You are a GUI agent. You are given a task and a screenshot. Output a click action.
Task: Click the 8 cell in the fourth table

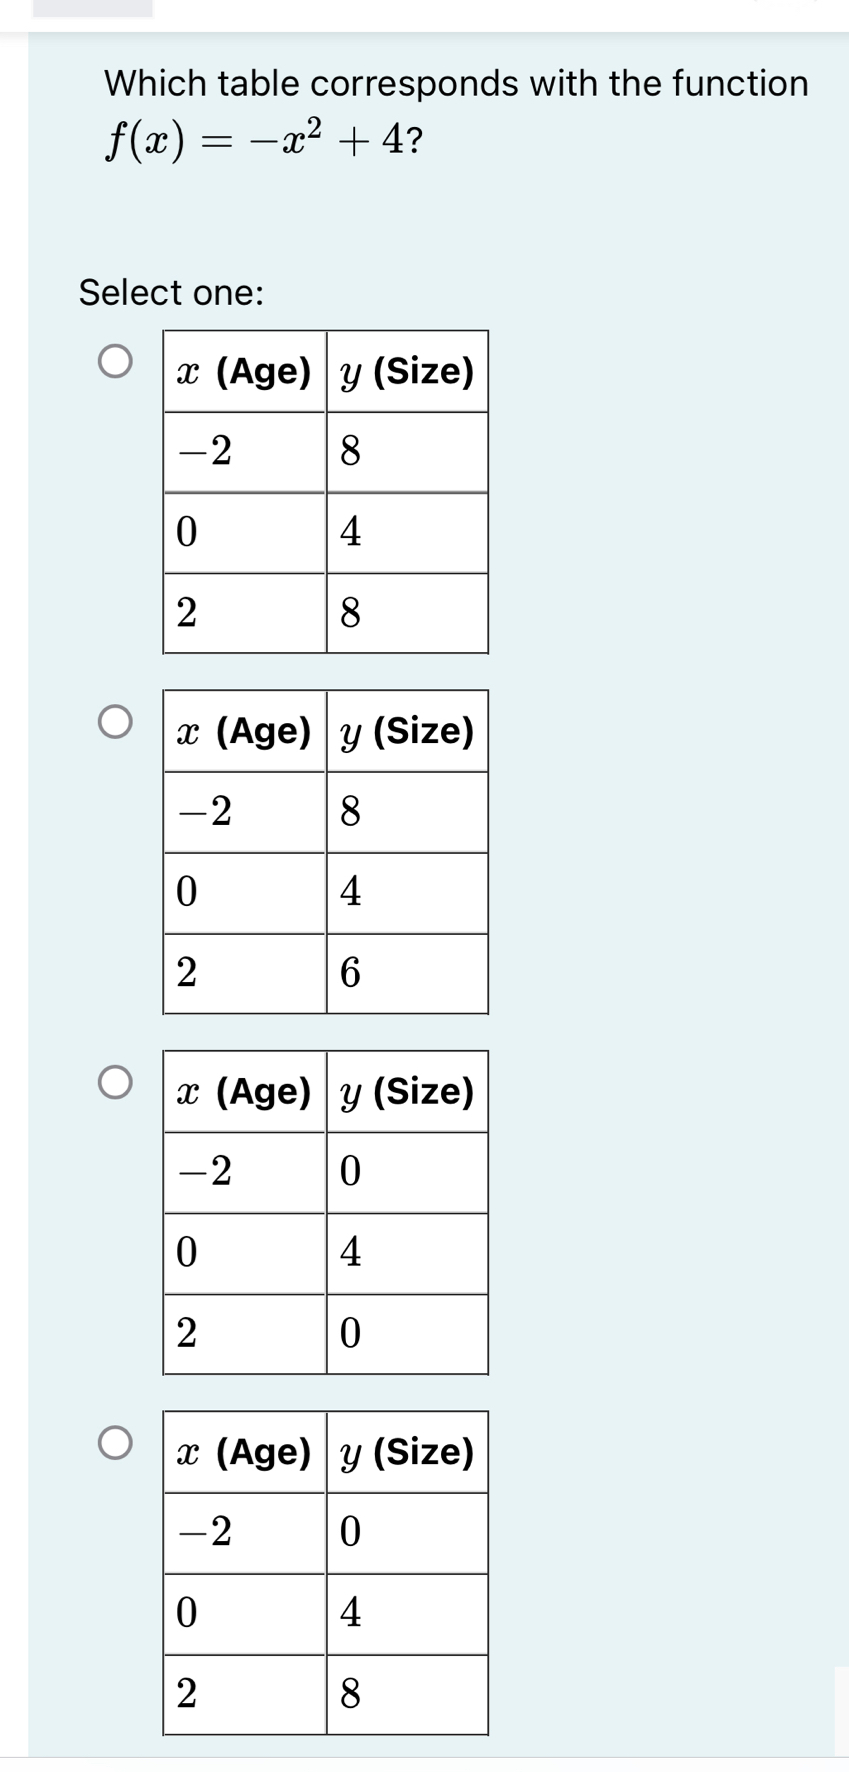click(407, 1694)
